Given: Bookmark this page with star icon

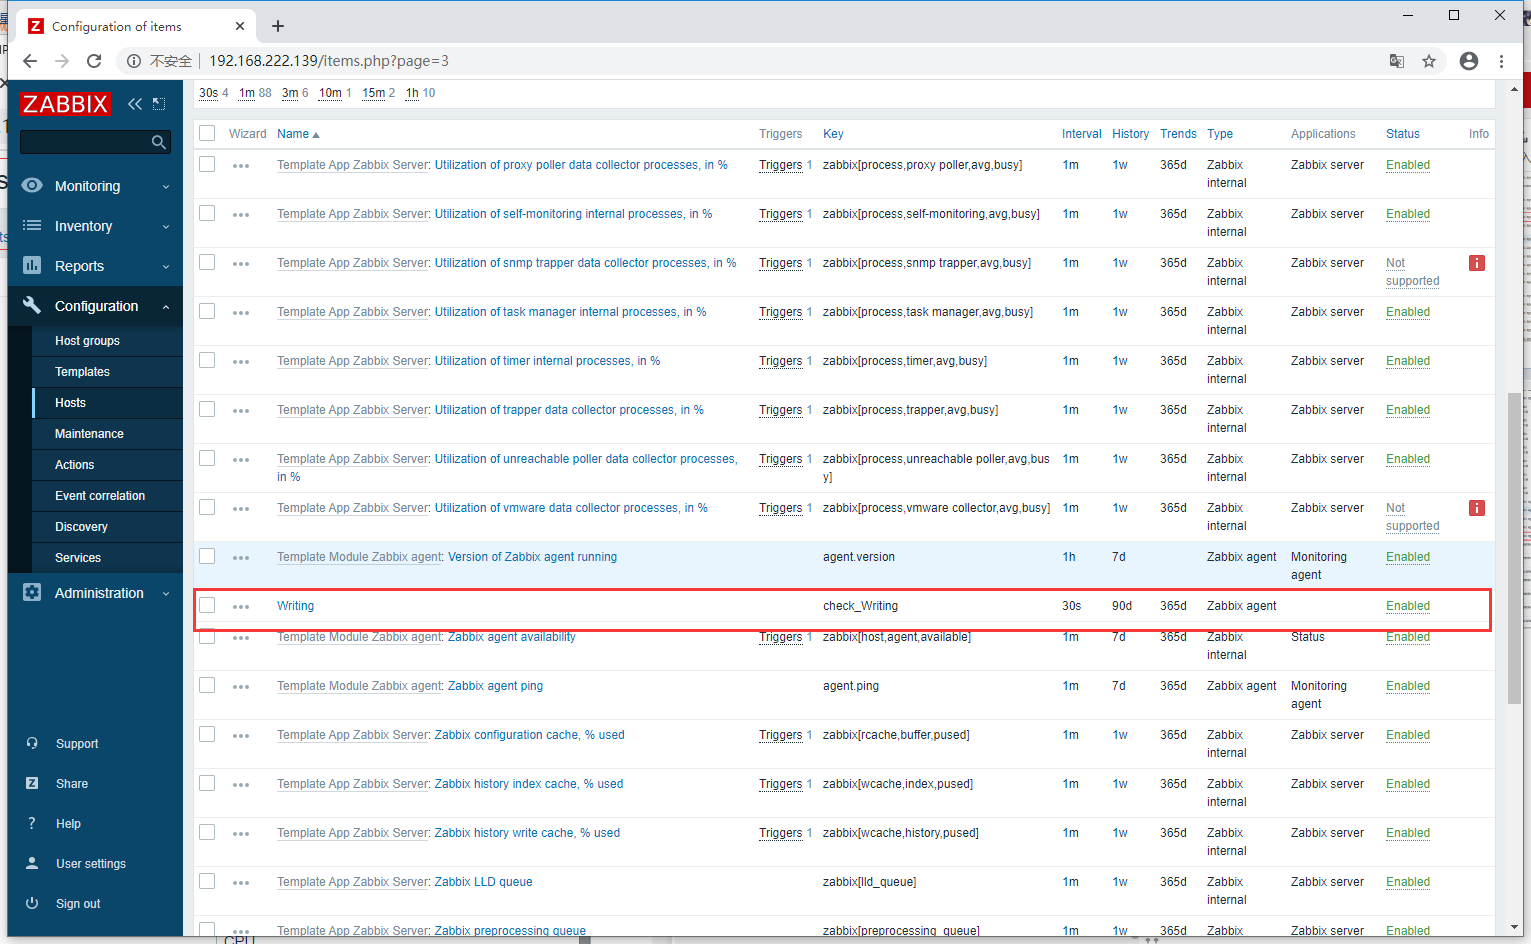Looking at the screenshot, I should (x=1429, y=61).
